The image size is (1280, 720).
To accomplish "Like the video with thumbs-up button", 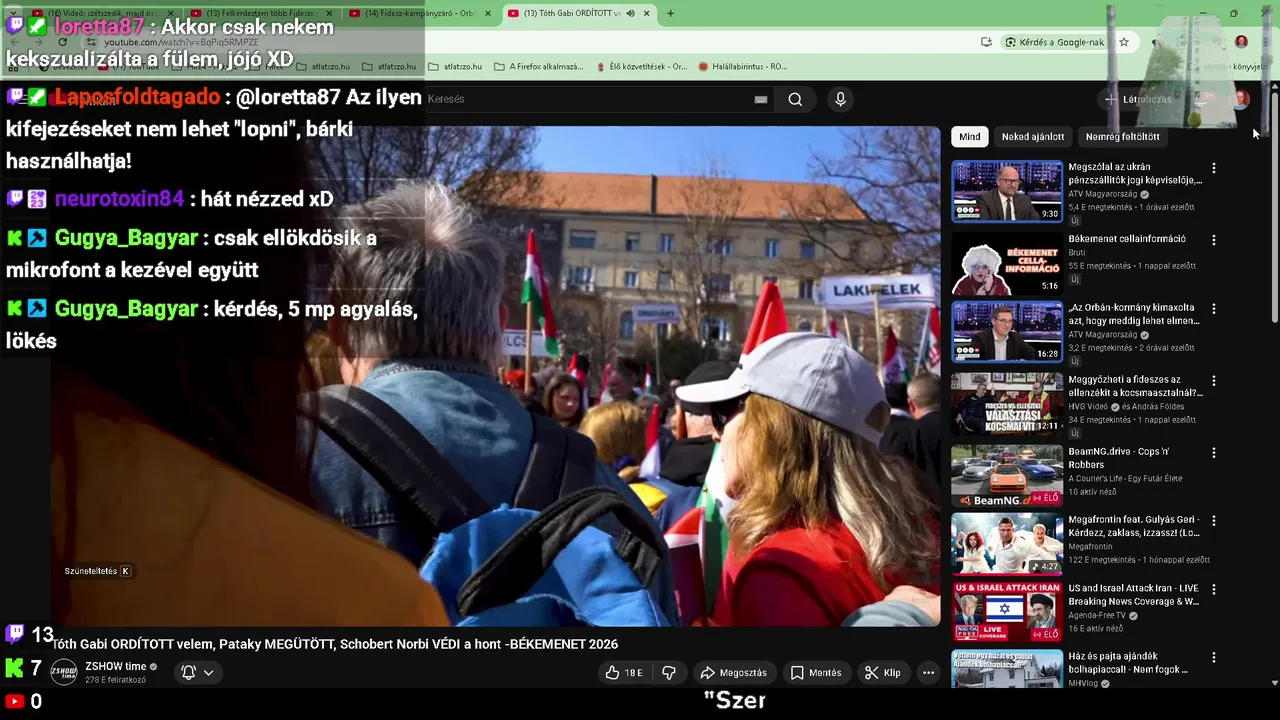I will click(x=624, y=673).
